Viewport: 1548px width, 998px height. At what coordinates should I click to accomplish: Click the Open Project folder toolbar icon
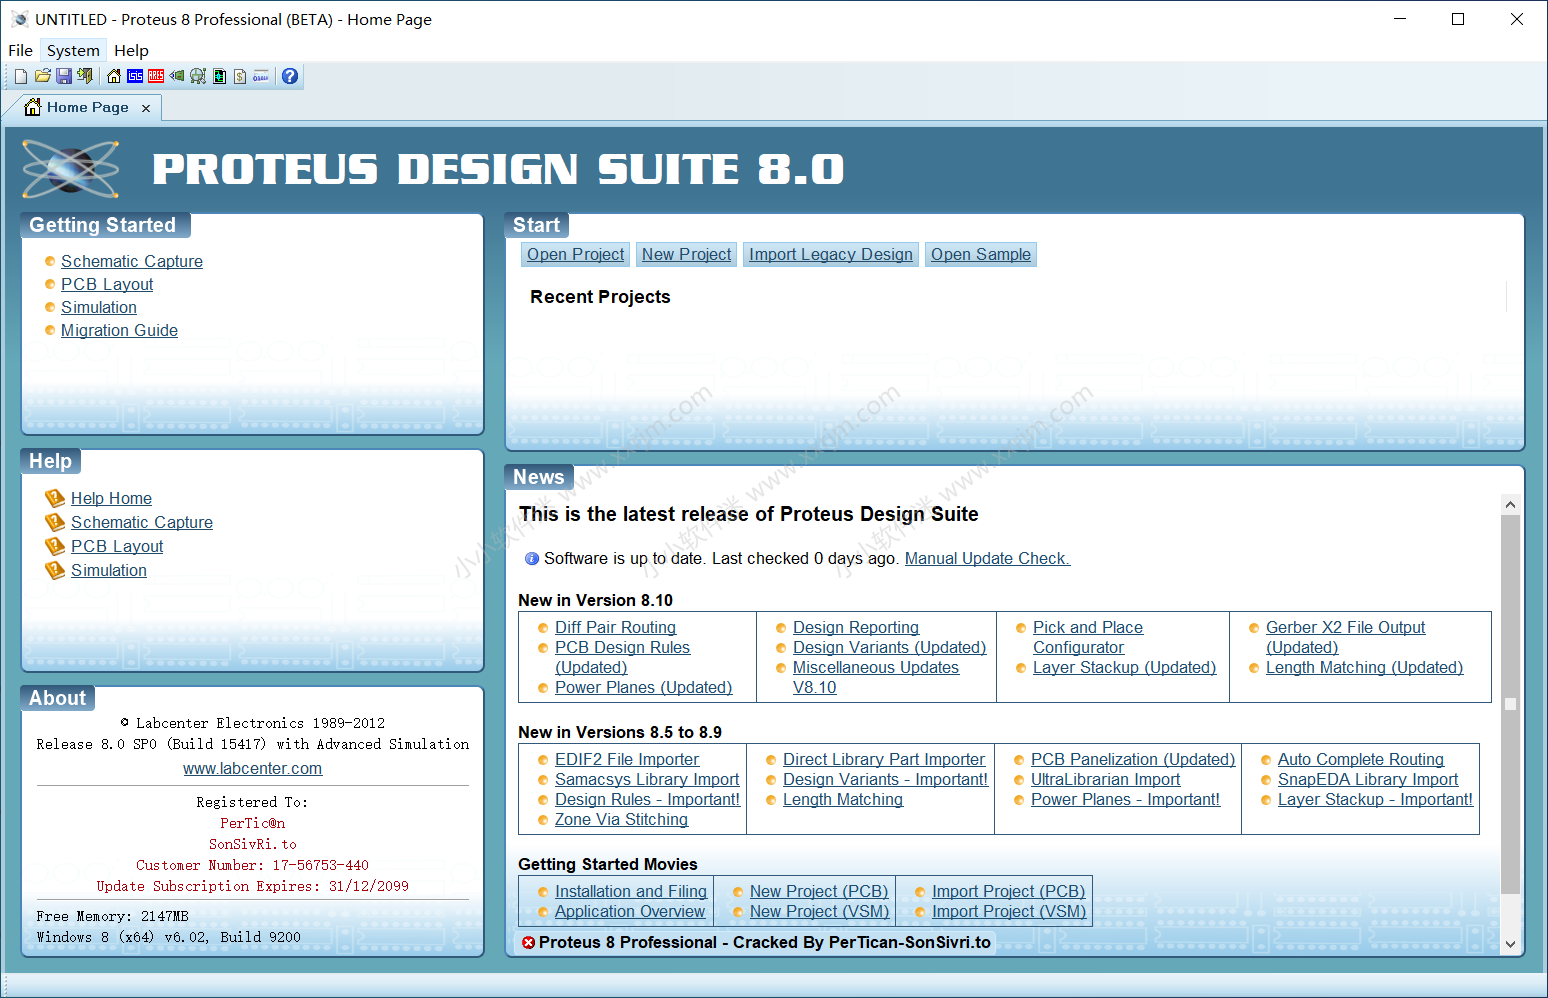[42, 76]
